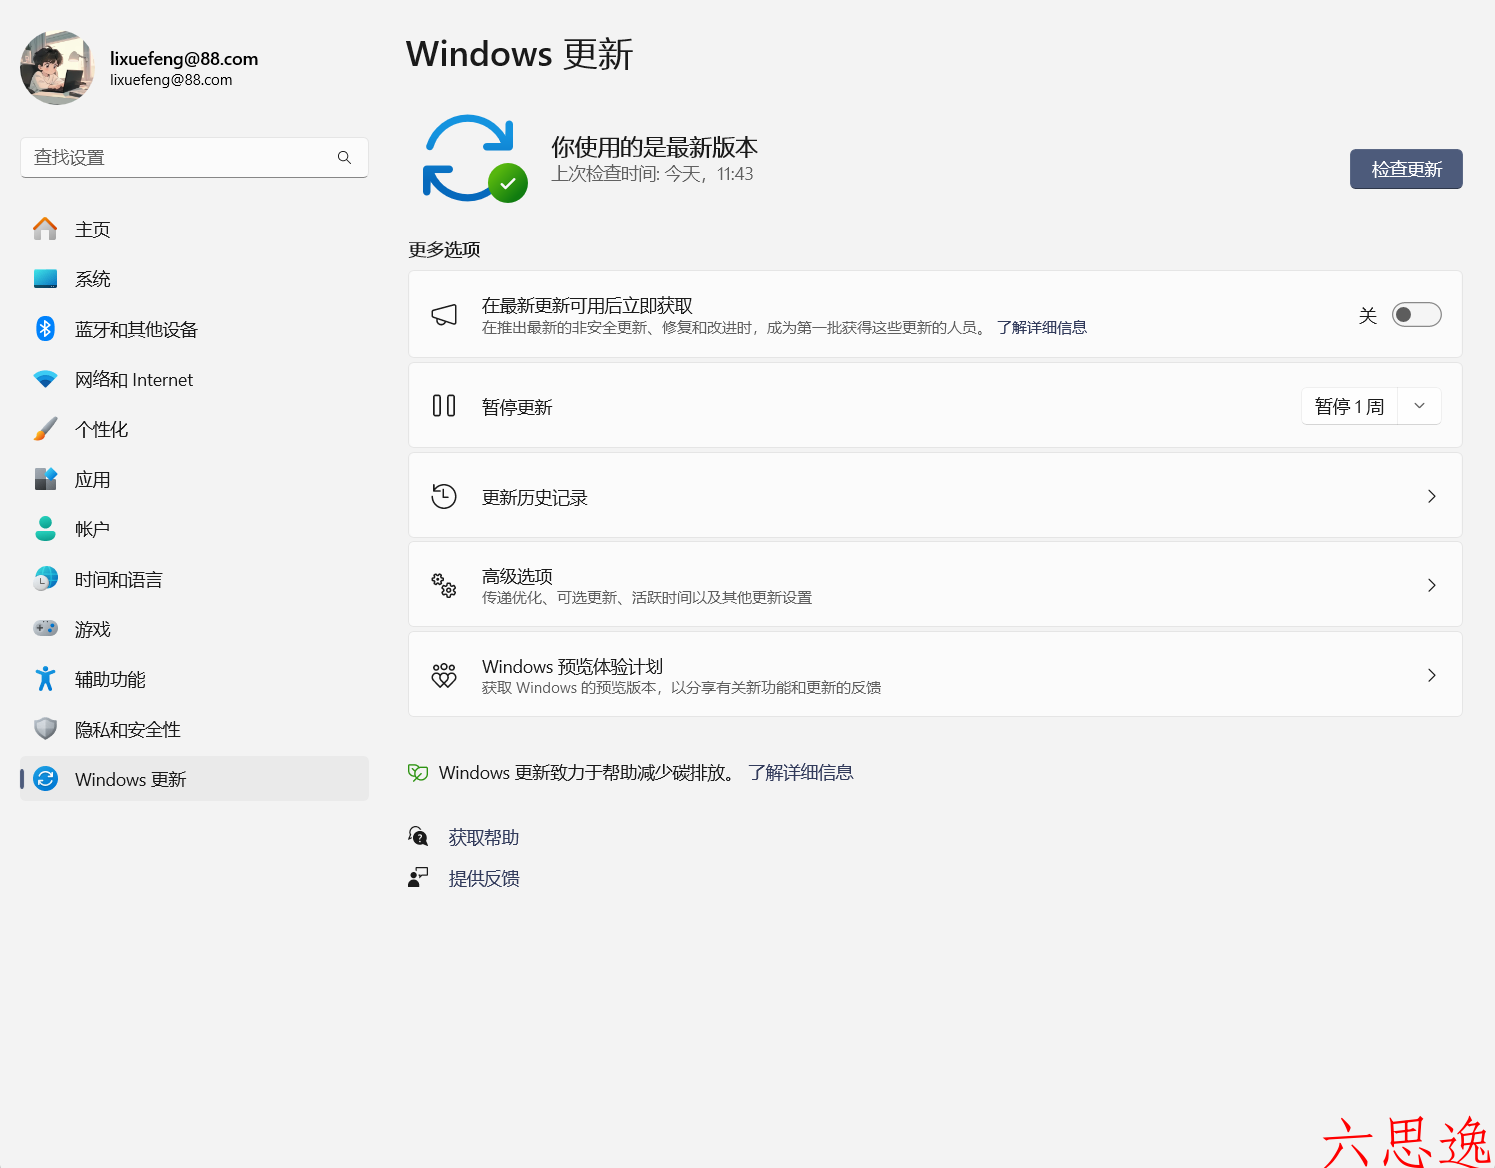Open 了解详细信息 link in the 在最新更新可用后立即获取 row
Image resolution: width=1495 pixels, height=1168 pixels.
tap(1042, 328)
